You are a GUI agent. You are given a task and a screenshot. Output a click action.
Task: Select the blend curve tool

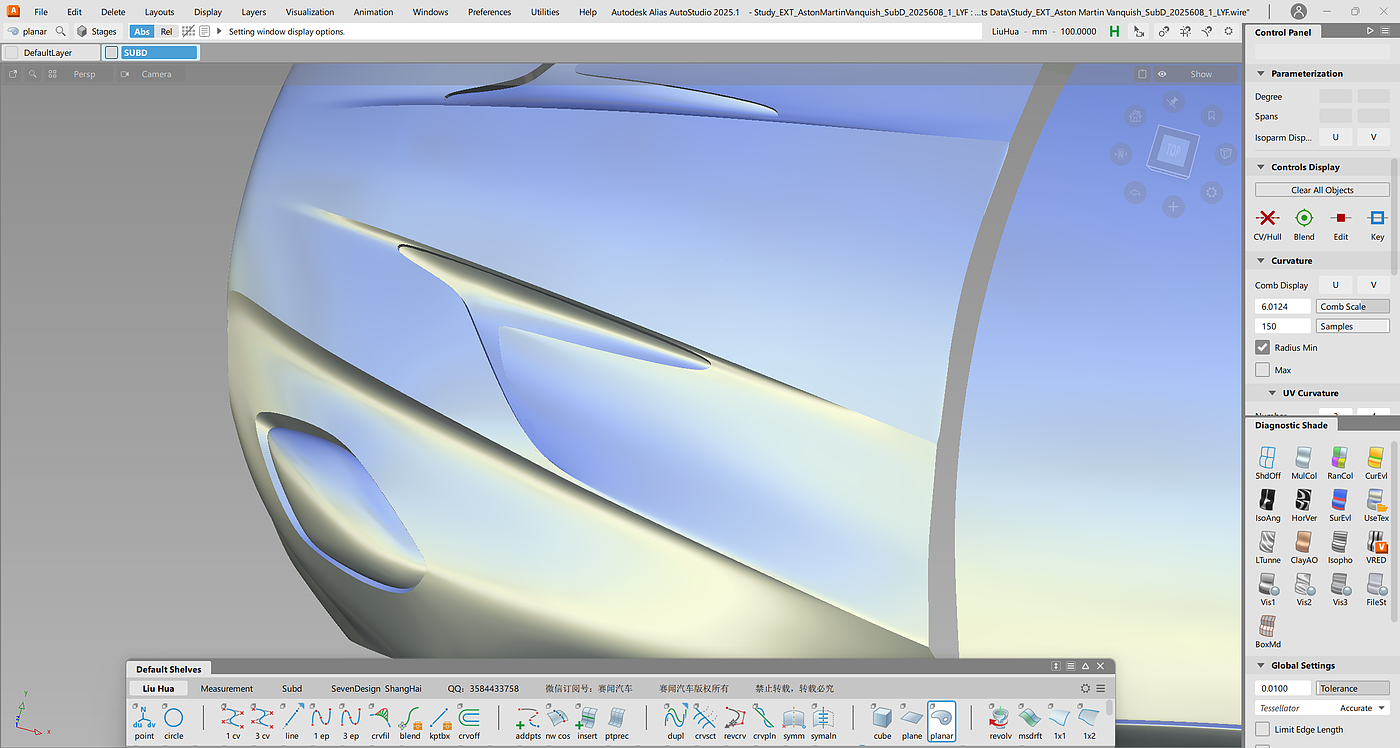point(410,719)
